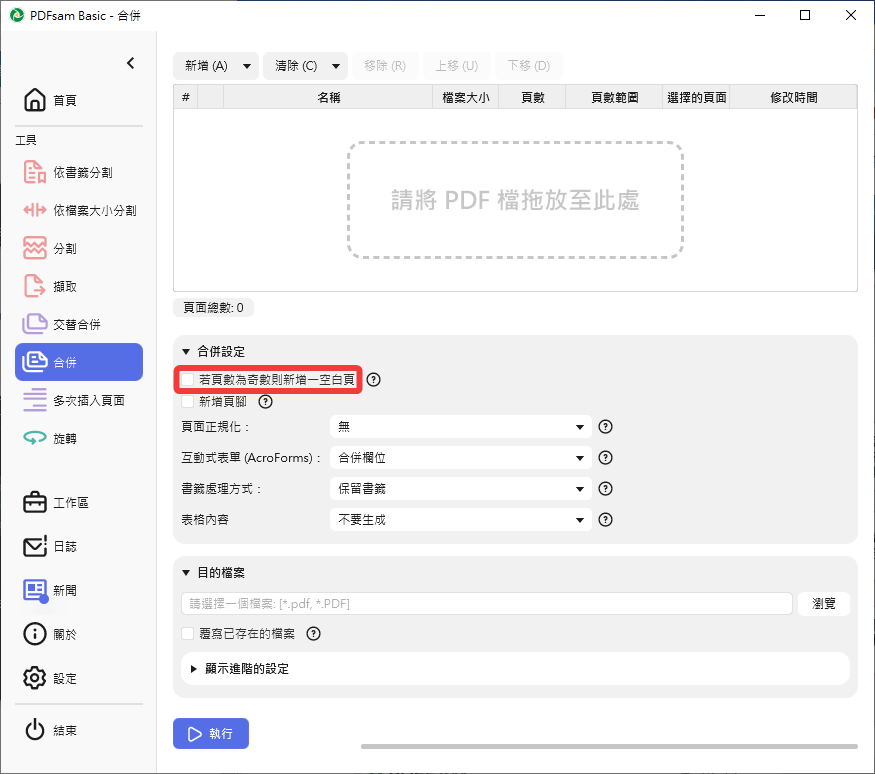Image resolution: width=875 pixels, height=774 pixels.
Task: Show help for 新增頁腳 option
Action: click(266, 402)
